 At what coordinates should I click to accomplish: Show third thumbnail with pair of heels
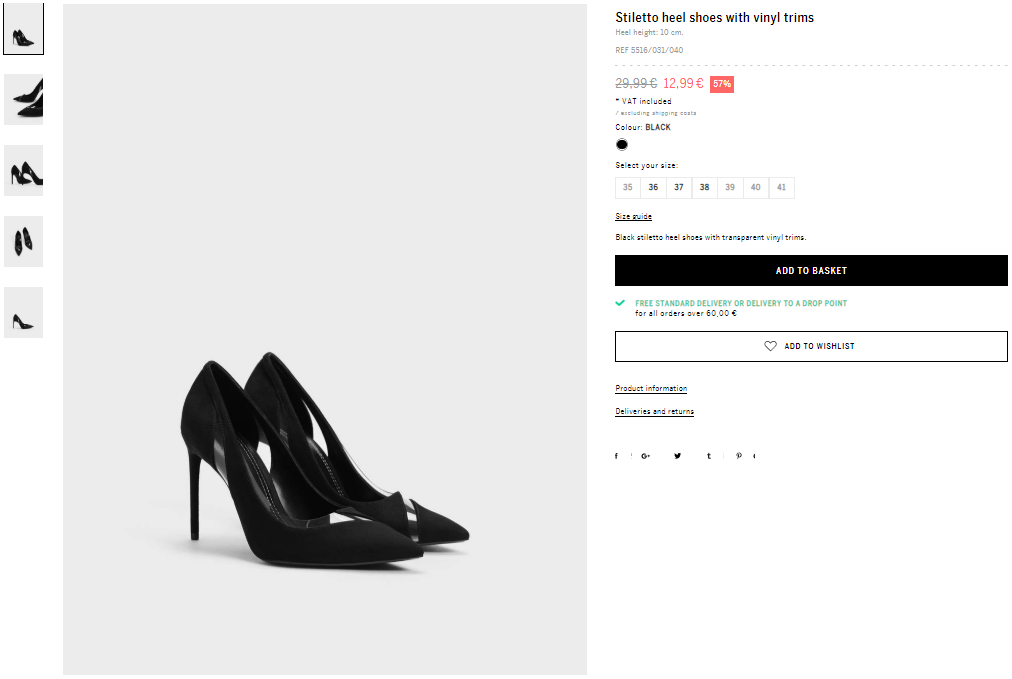(24, 170)
